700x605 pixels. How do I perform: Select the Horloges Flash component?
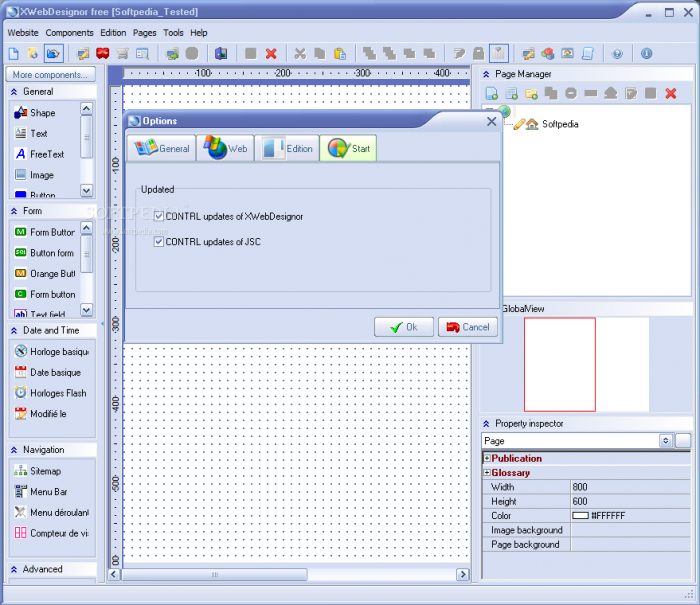click(58, 393)
